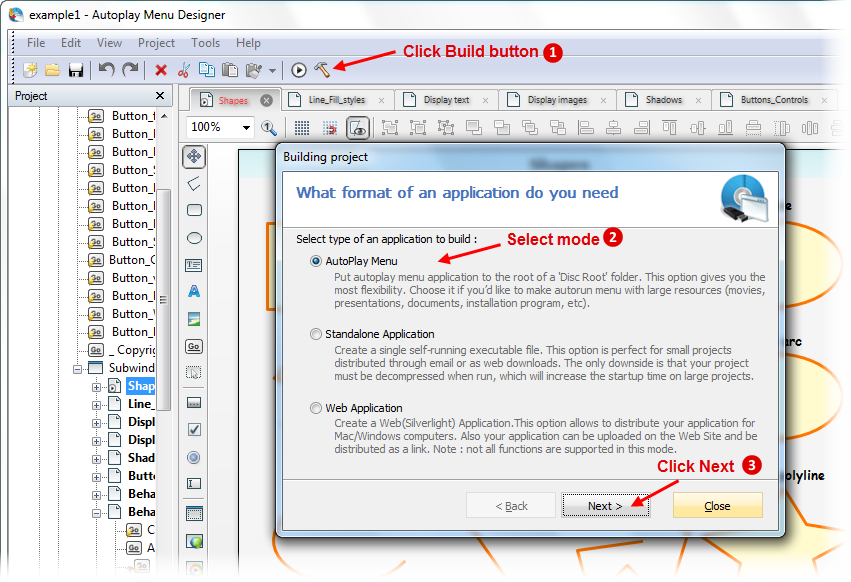Close the Shapes tab with its X
This screenshot has width=851, height=582.
266,100
